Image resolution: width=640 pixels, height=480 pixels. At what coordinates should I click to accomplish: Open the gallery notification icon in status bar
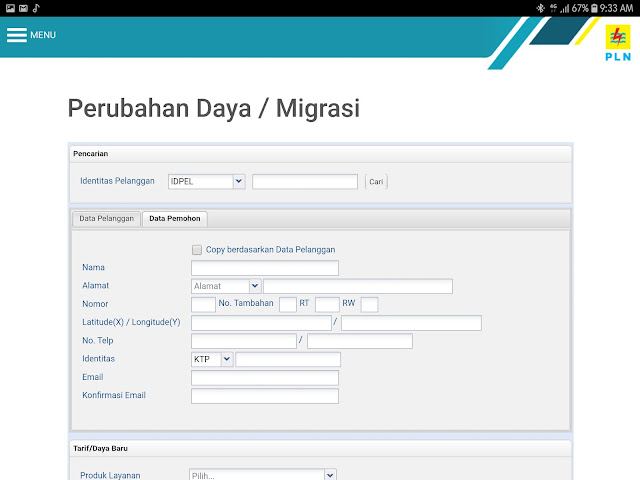(x=10, y=8)
